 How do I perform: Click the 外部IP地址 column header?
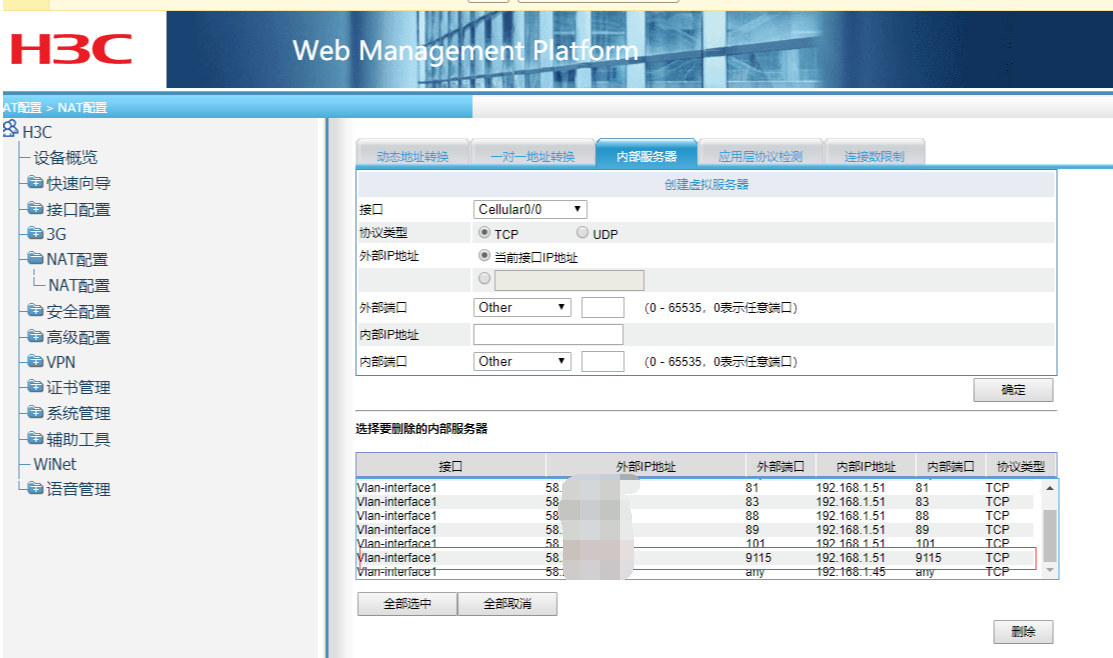coord(646,466)
